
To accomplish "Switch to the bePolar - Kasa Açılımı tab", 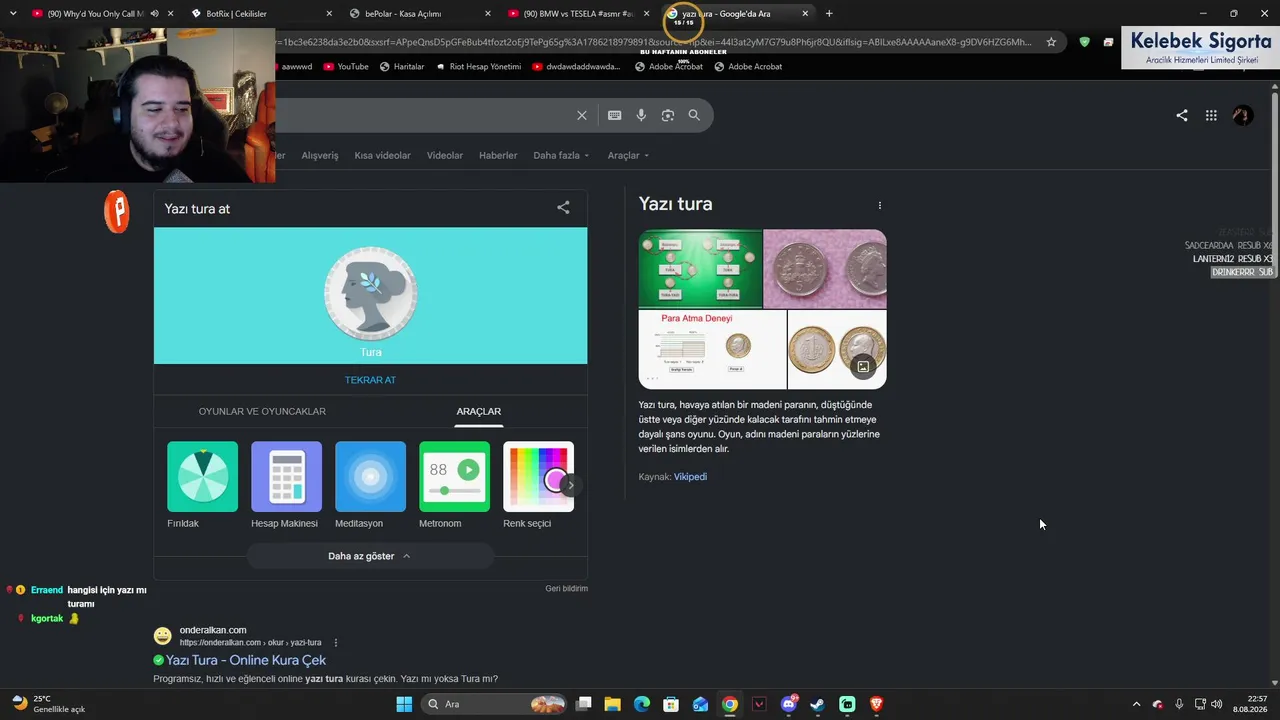I will click(421, 13).
